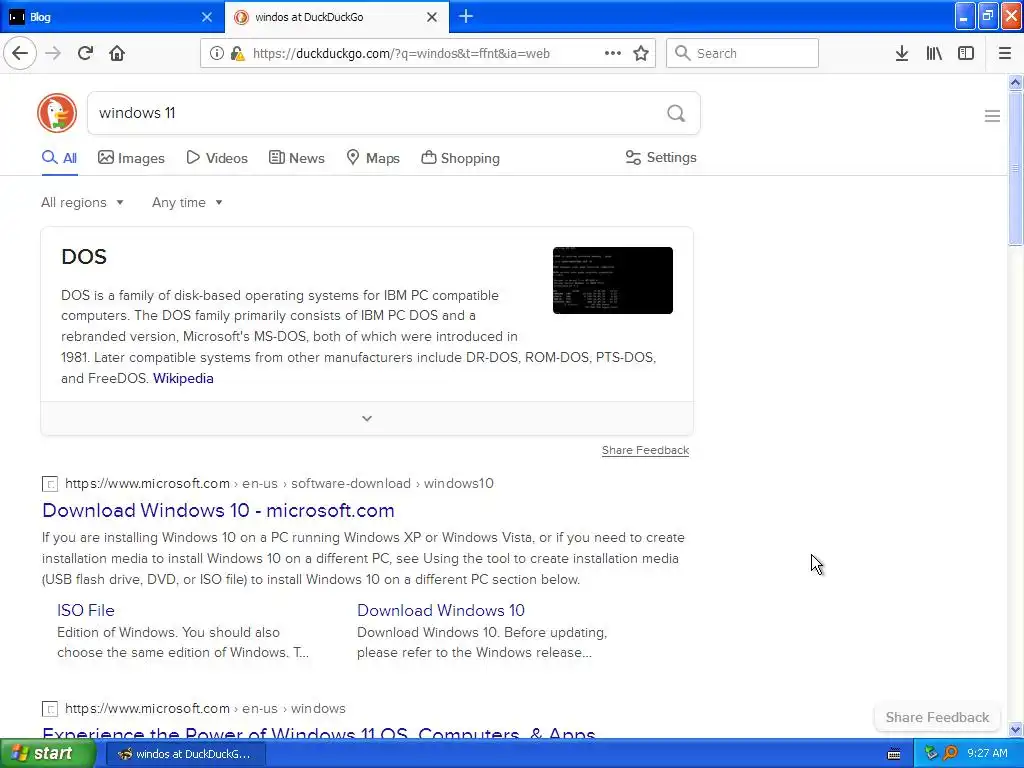1024x768 pixels.
Task: Open a new browser tab
Action: [x=466, y=16]
